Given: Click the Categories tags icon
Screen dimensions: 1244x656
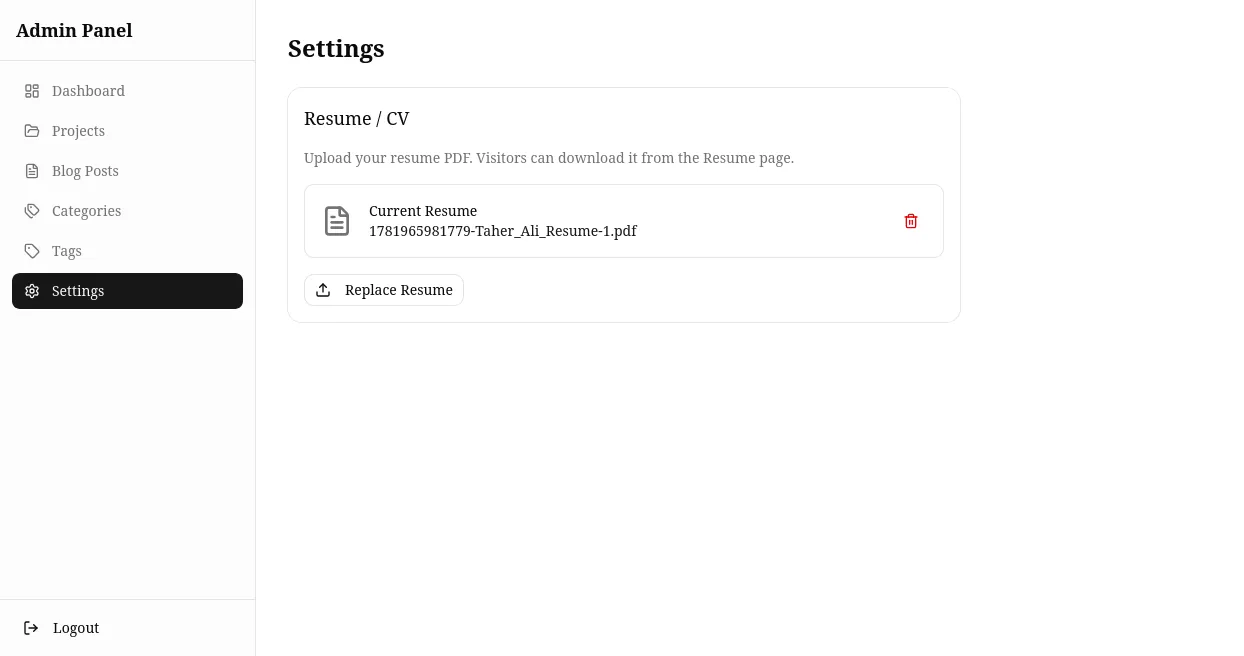Looking at the screenshot, I should tap(32, 211).
